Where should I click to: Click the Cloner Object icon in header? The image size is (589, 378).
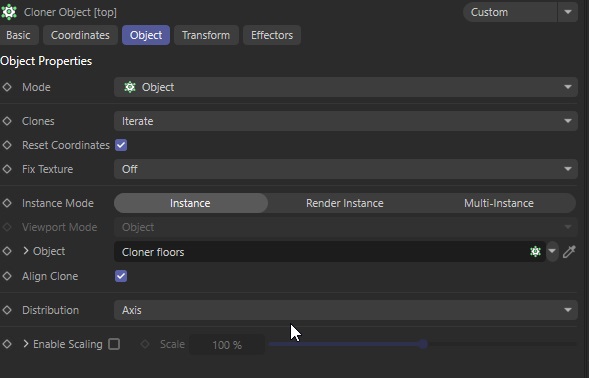[x=9, y=12]
